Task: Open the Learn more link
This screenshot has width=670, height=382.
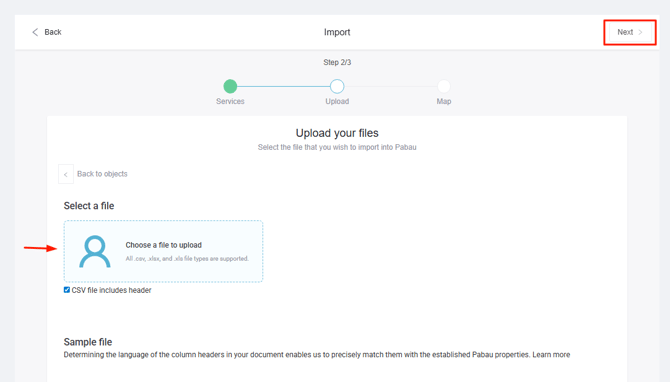Action: [551, 355]
